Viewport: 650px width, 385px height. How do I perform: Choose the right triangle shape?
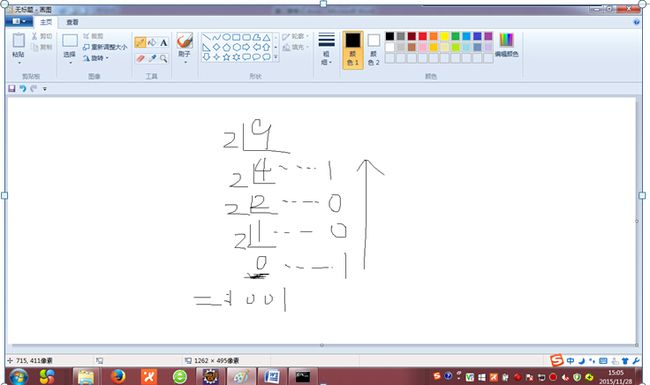tap(206, 47)
